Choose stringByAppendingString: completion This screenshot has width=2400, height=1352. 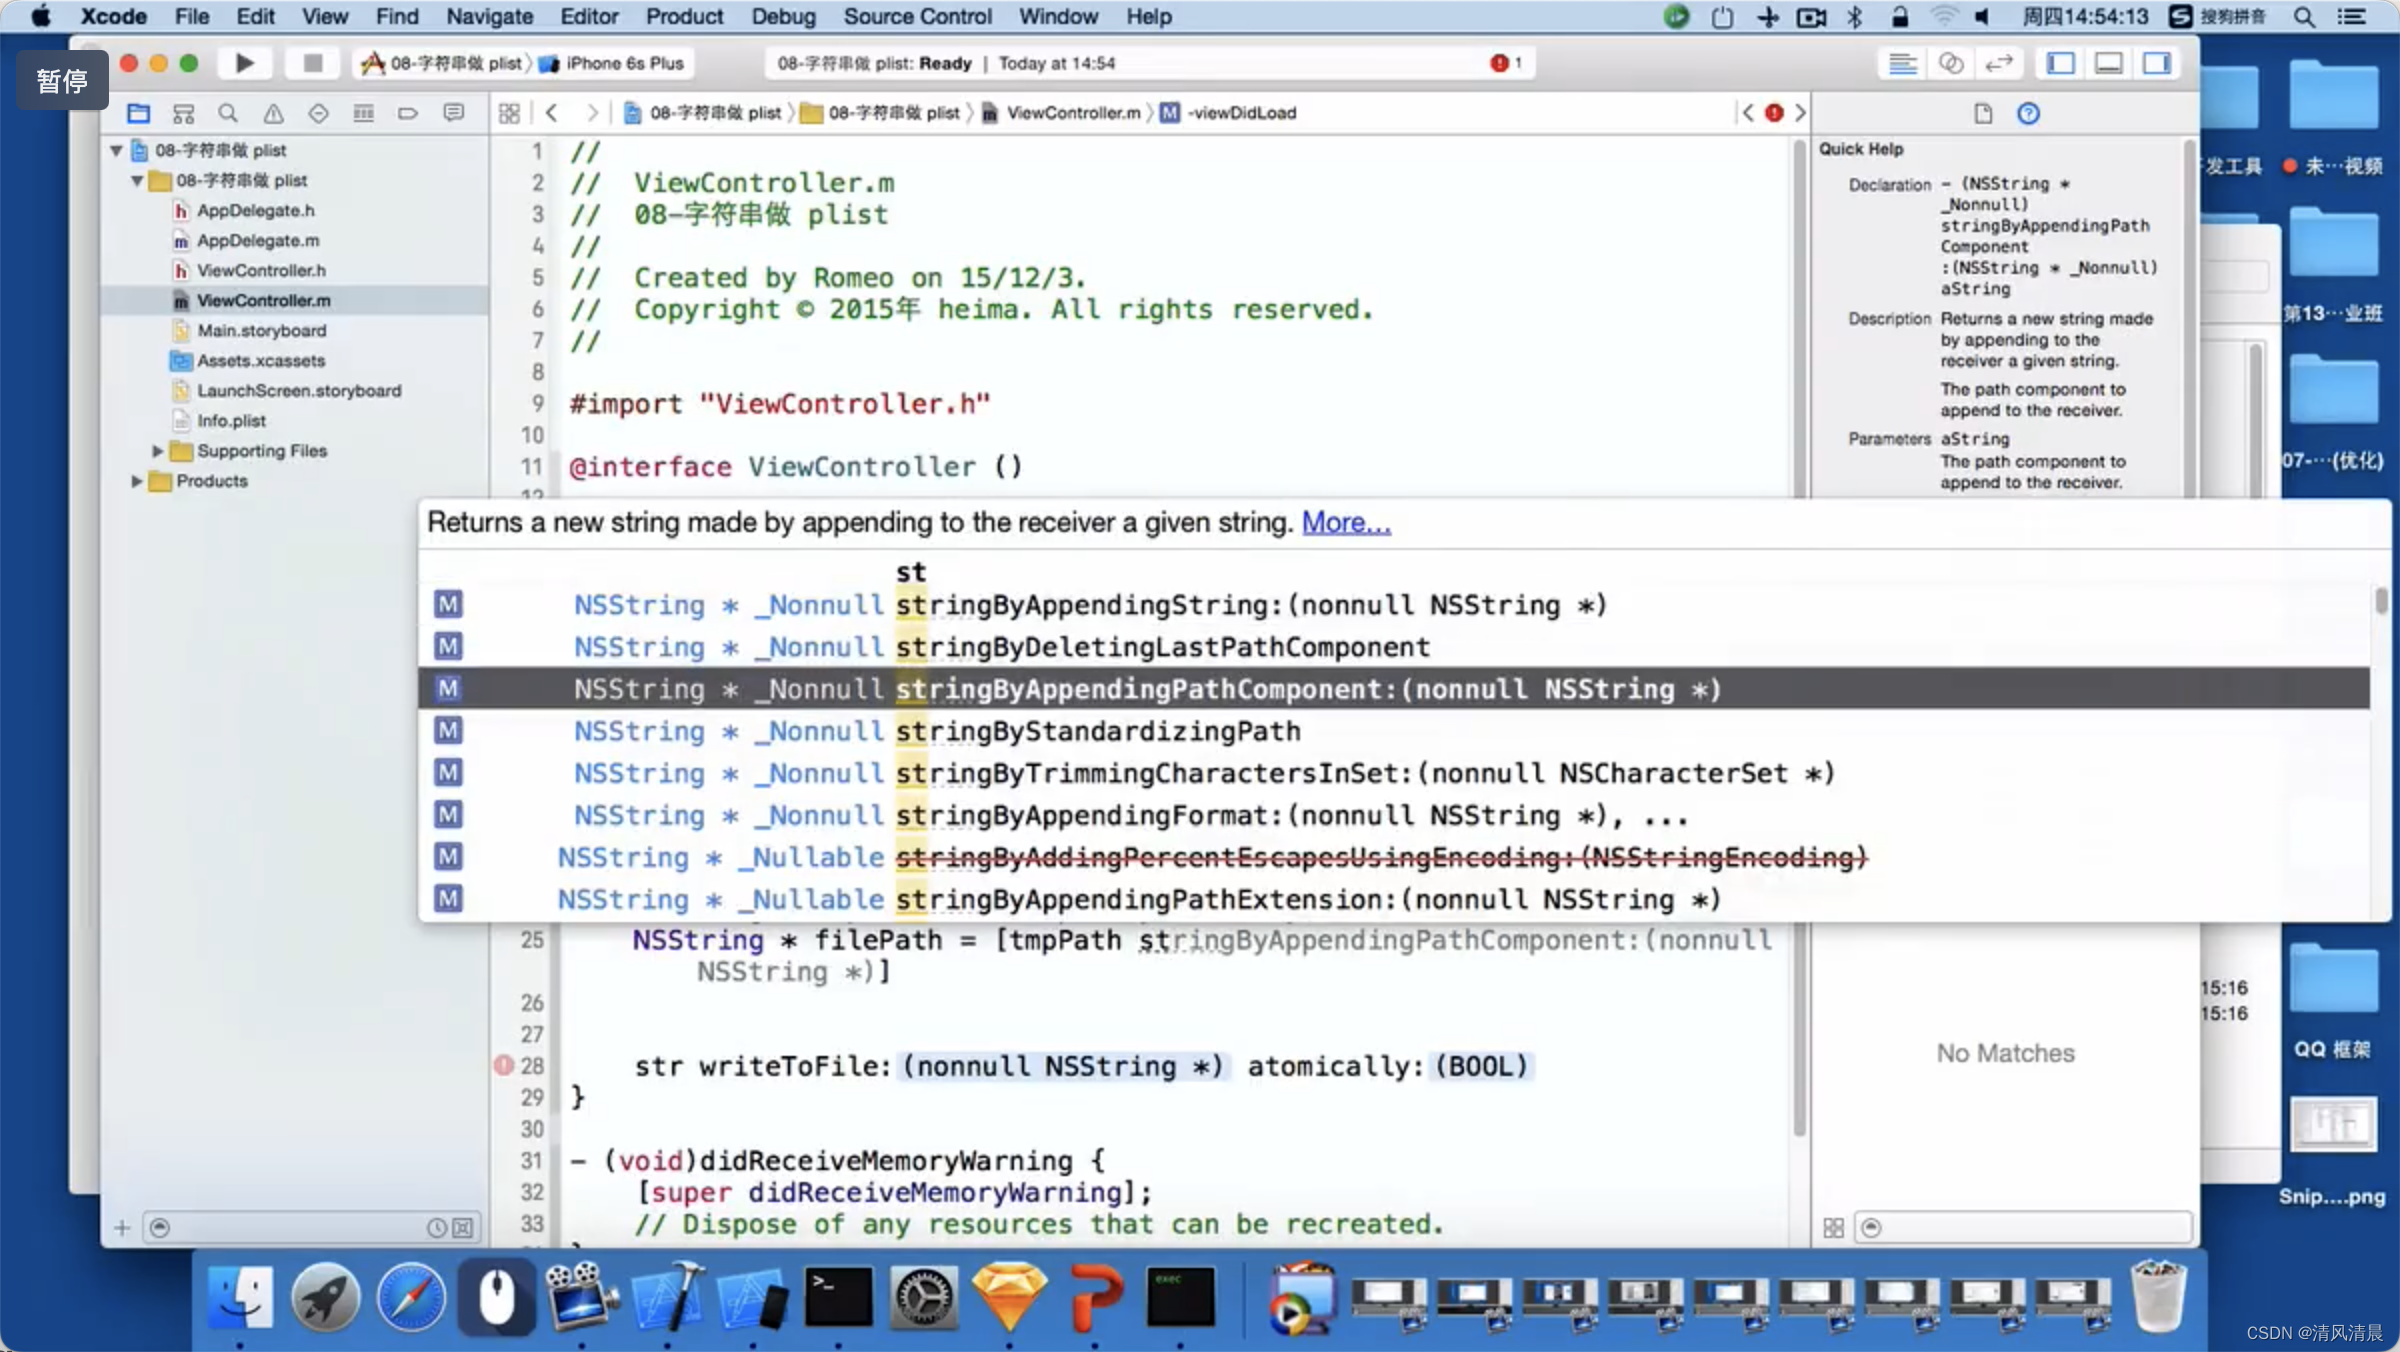click(1394, 605)
